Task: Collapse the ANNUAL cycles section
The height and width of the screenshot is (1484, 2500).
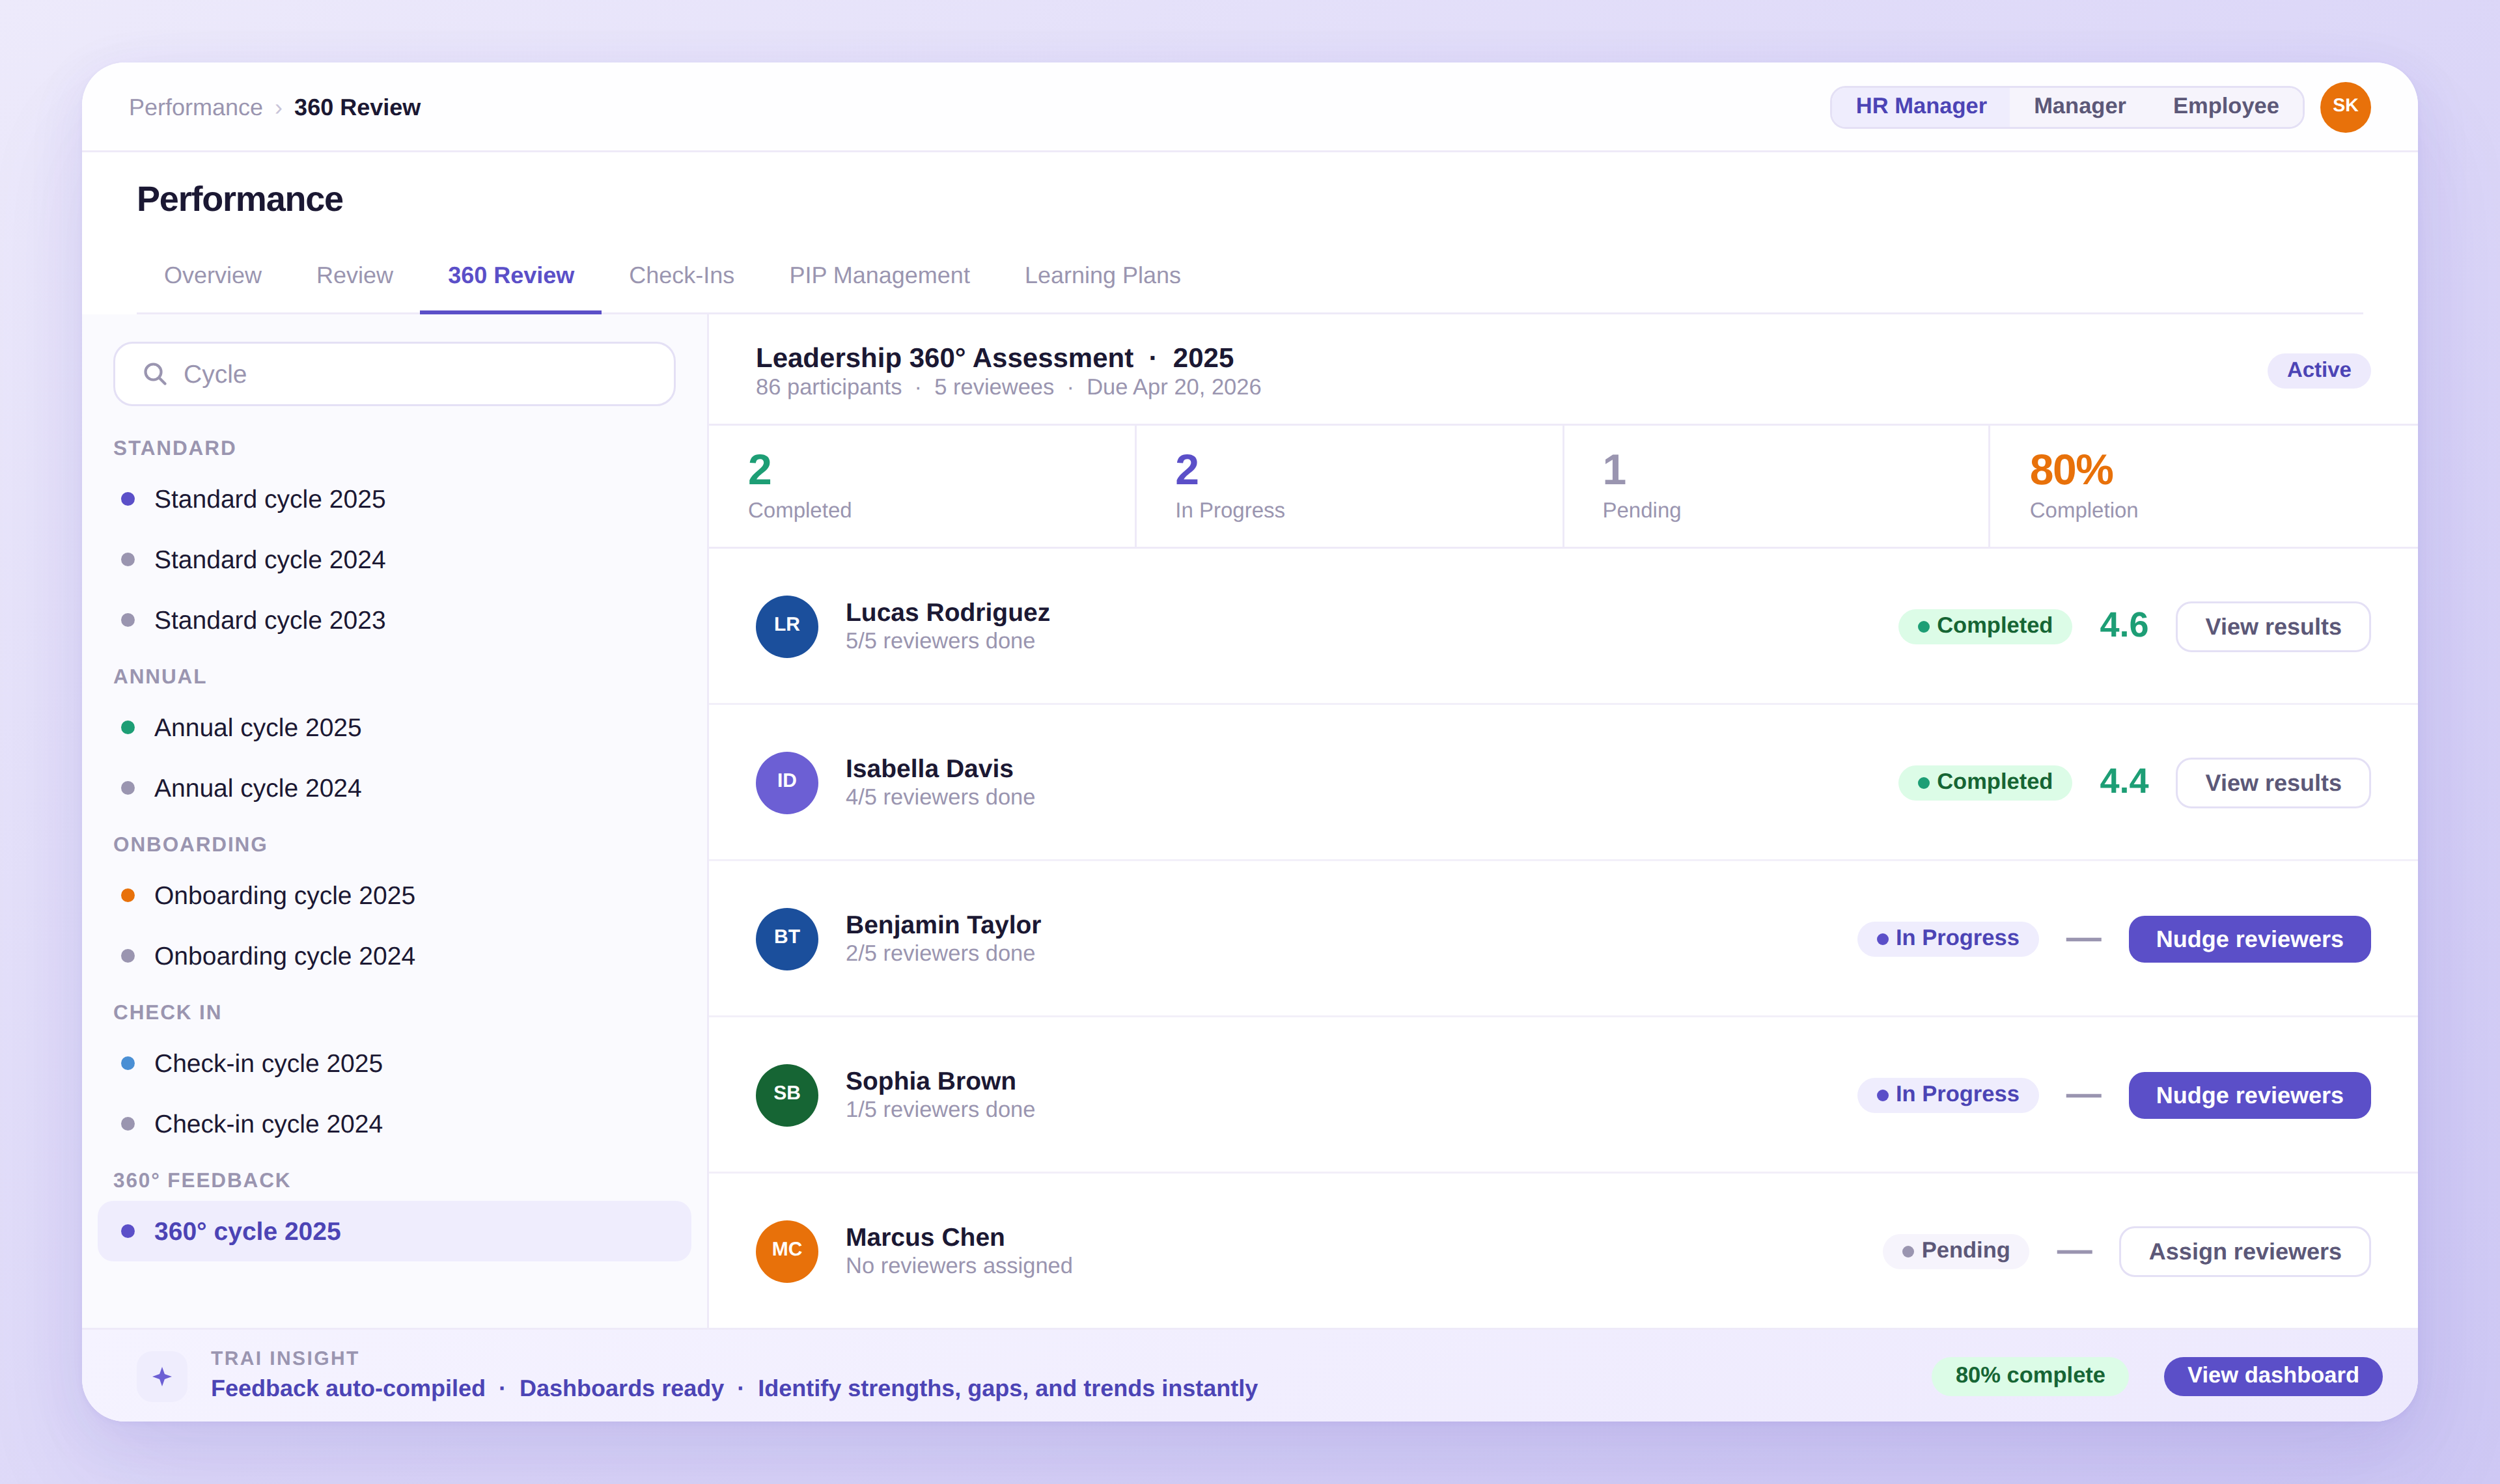Action: pos(159,676)
